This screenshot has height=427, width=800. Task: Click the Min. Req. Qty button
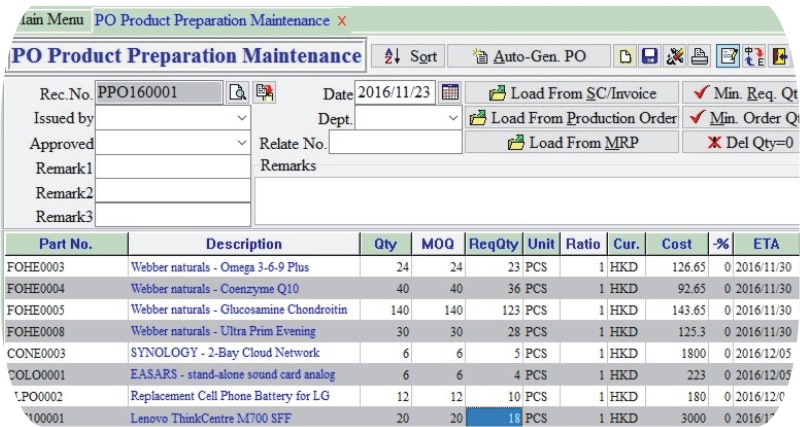[x=741, y=93]
